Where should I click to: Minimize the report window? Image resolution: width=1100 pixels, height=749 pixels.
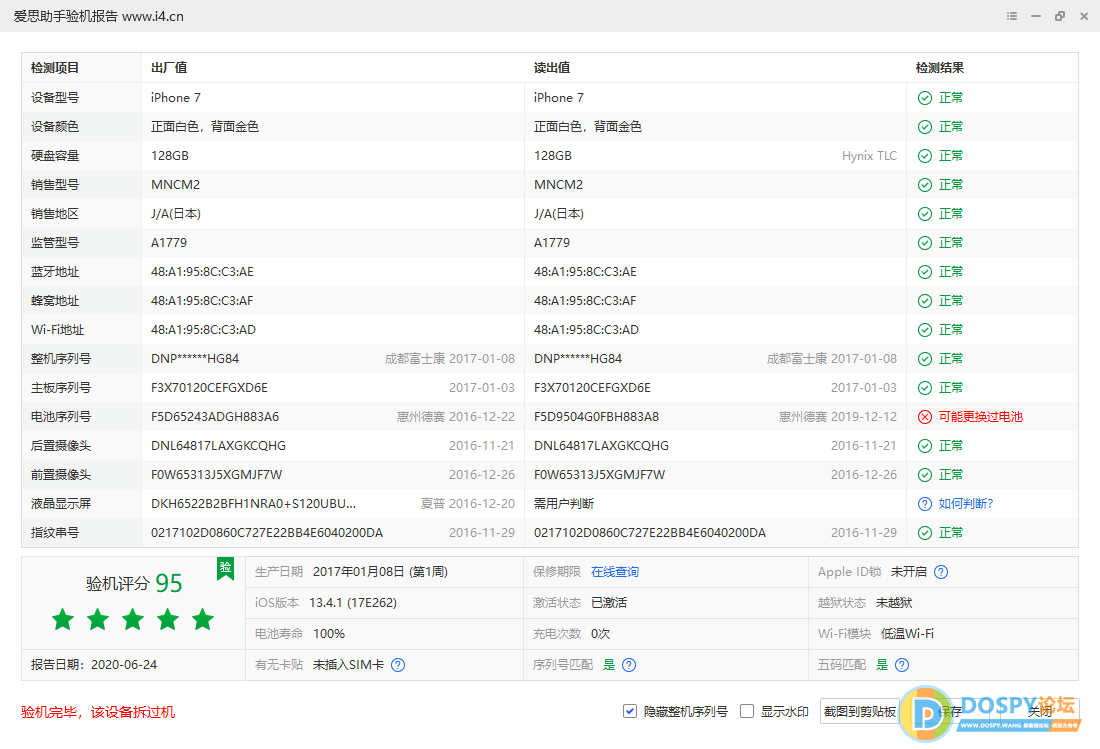click(1035, 16)
